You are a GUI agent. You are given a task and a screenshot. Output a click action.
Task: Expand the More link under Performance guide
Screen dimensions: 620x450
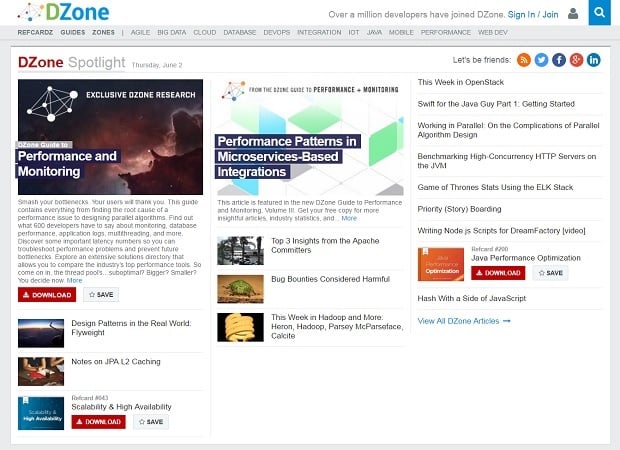(x=75, y=281)
